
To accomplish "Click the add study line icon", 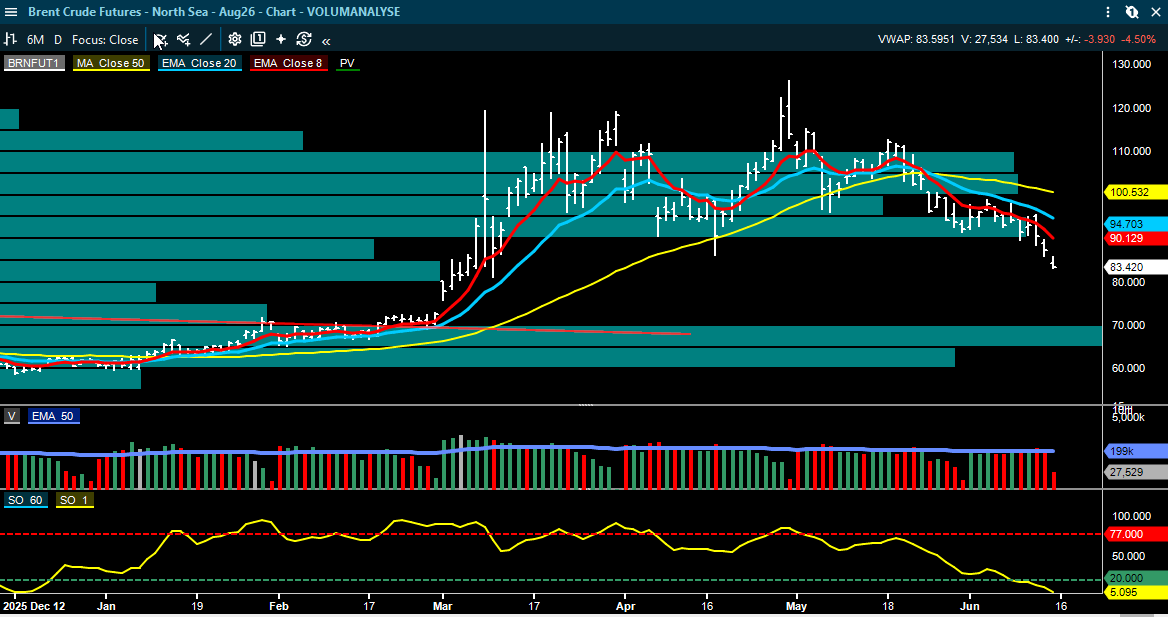I will coord(183,39).
